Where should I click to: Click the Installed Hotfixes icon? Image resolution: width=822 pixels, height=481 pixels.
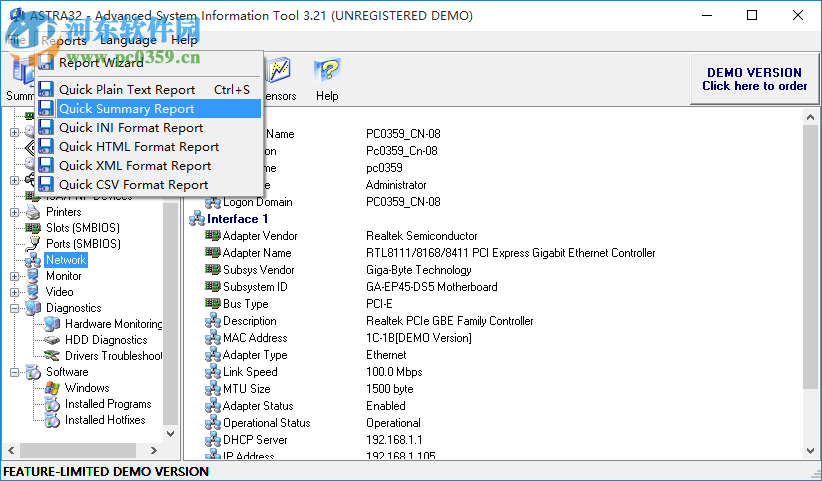(x=52, y=420)
